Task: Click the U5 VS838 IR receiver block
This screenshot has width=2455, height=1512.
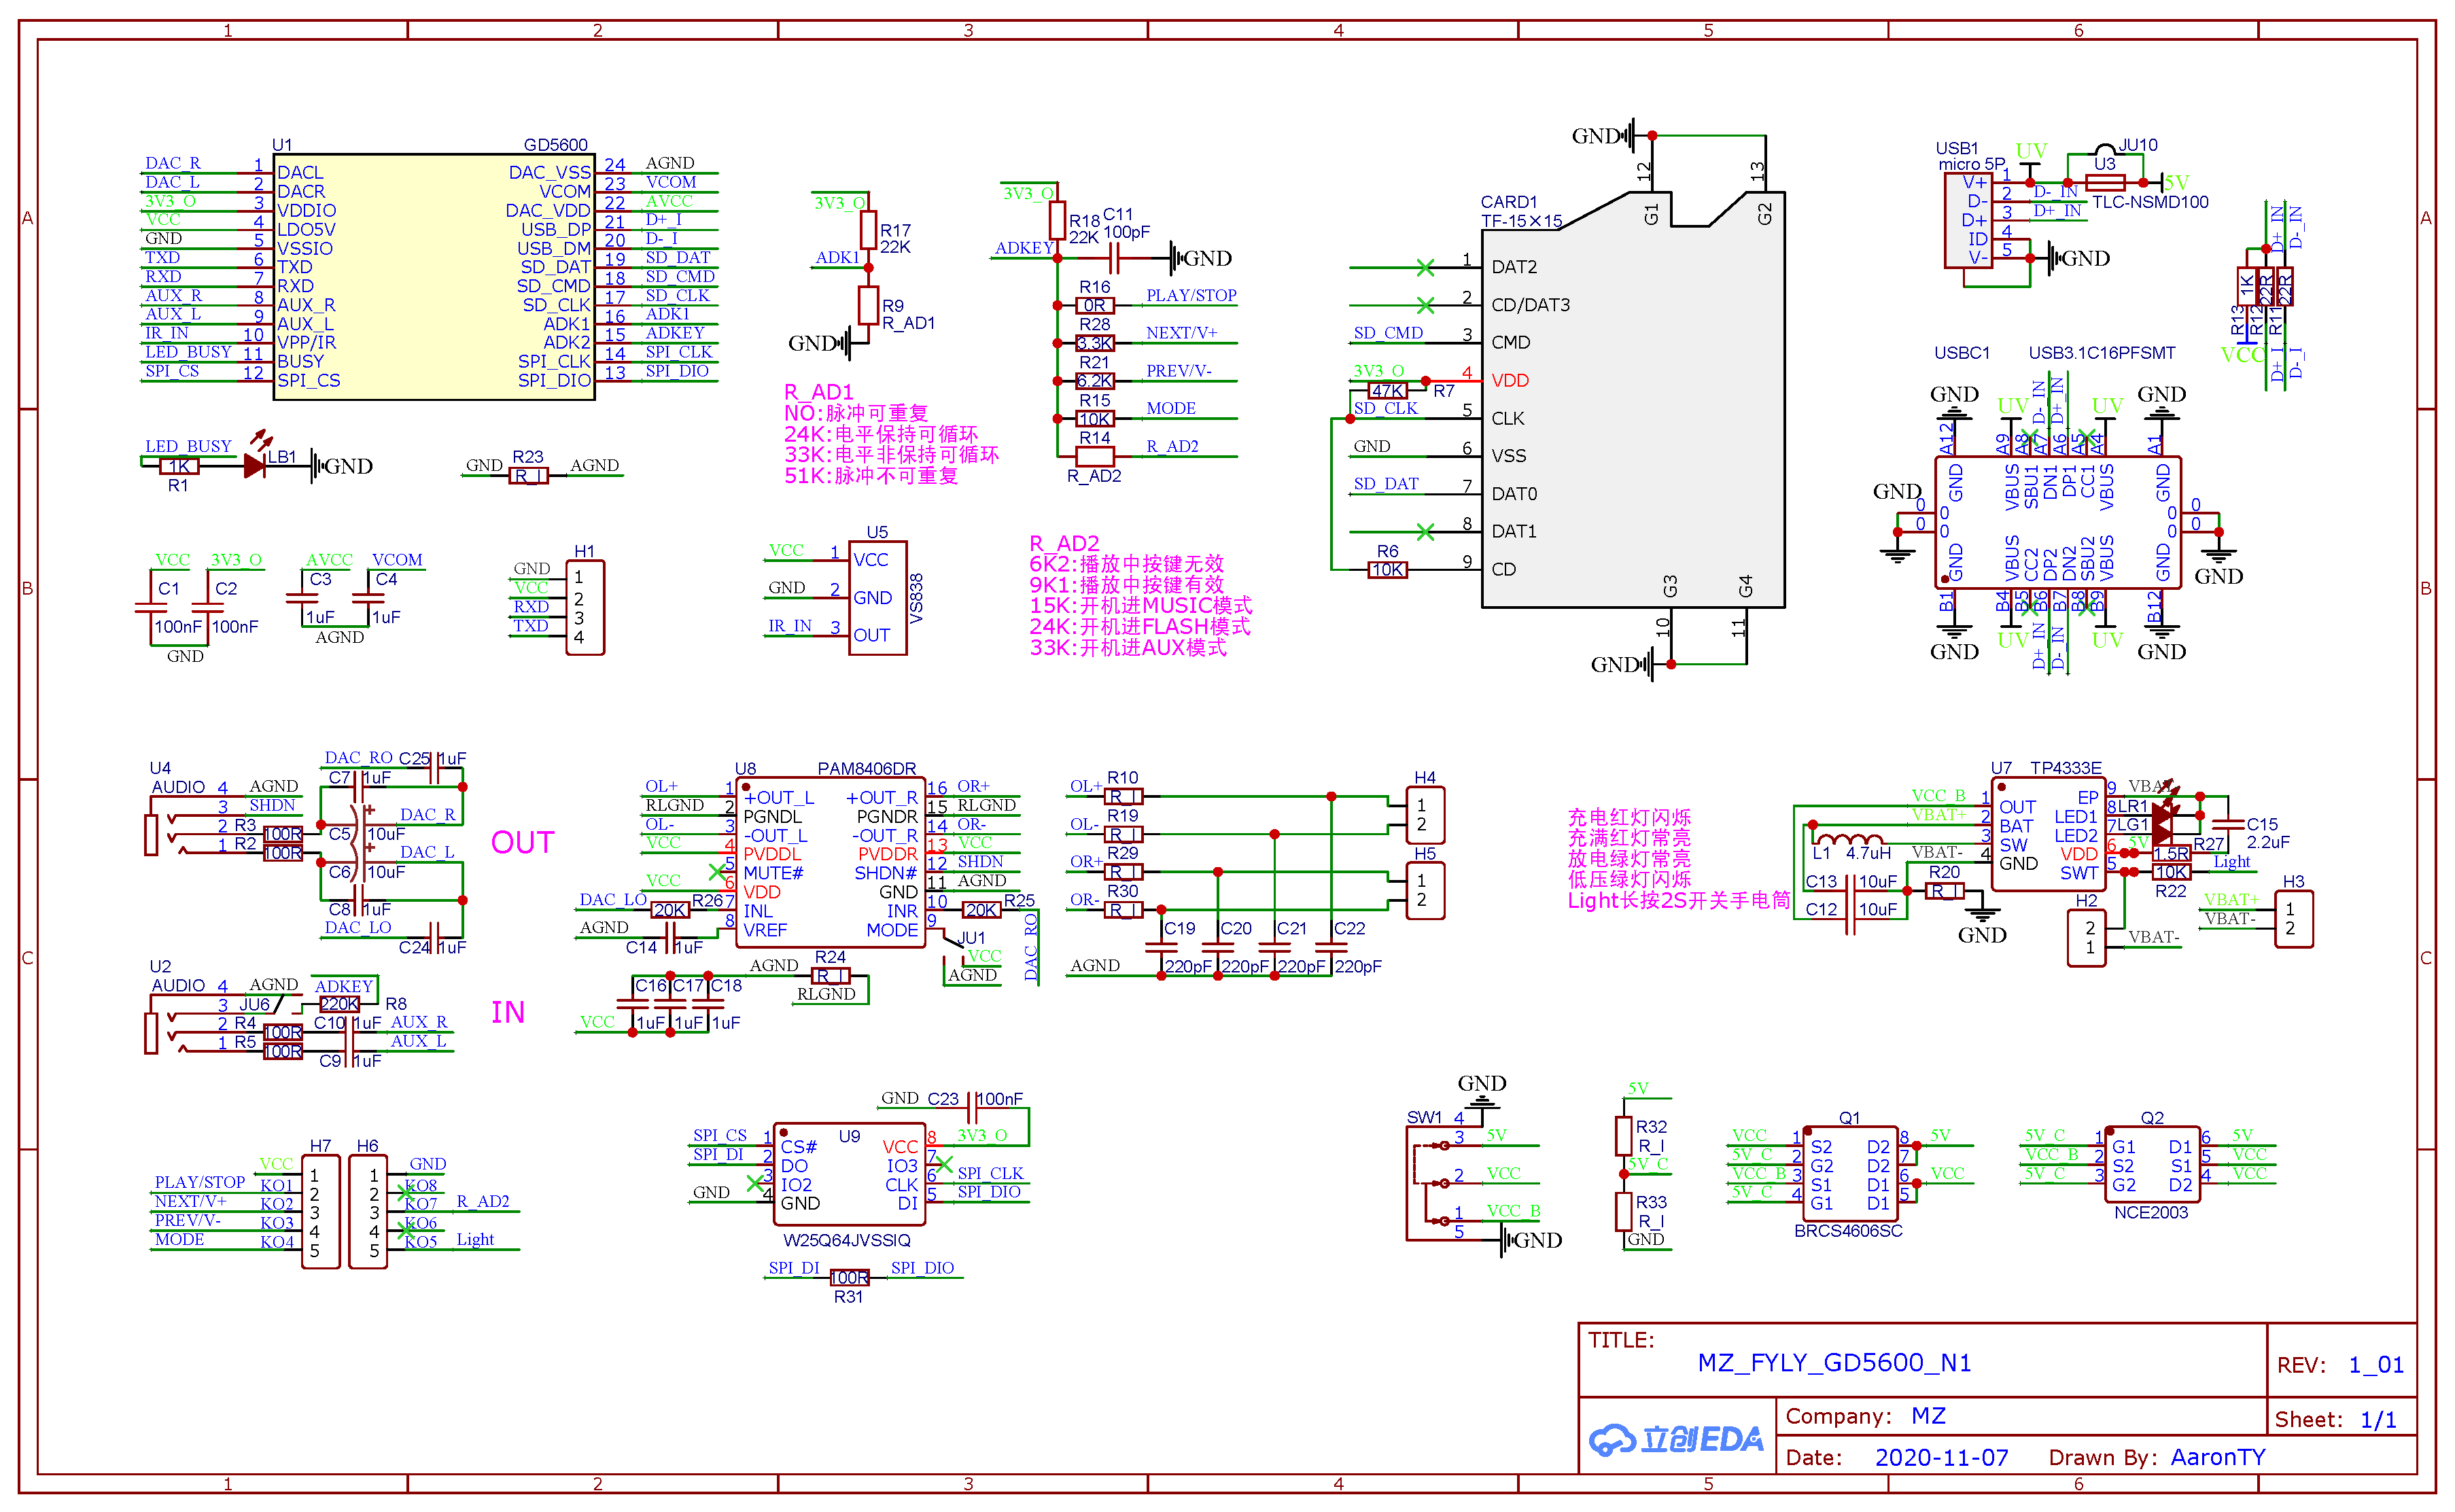Action: [x=877, y=598]
